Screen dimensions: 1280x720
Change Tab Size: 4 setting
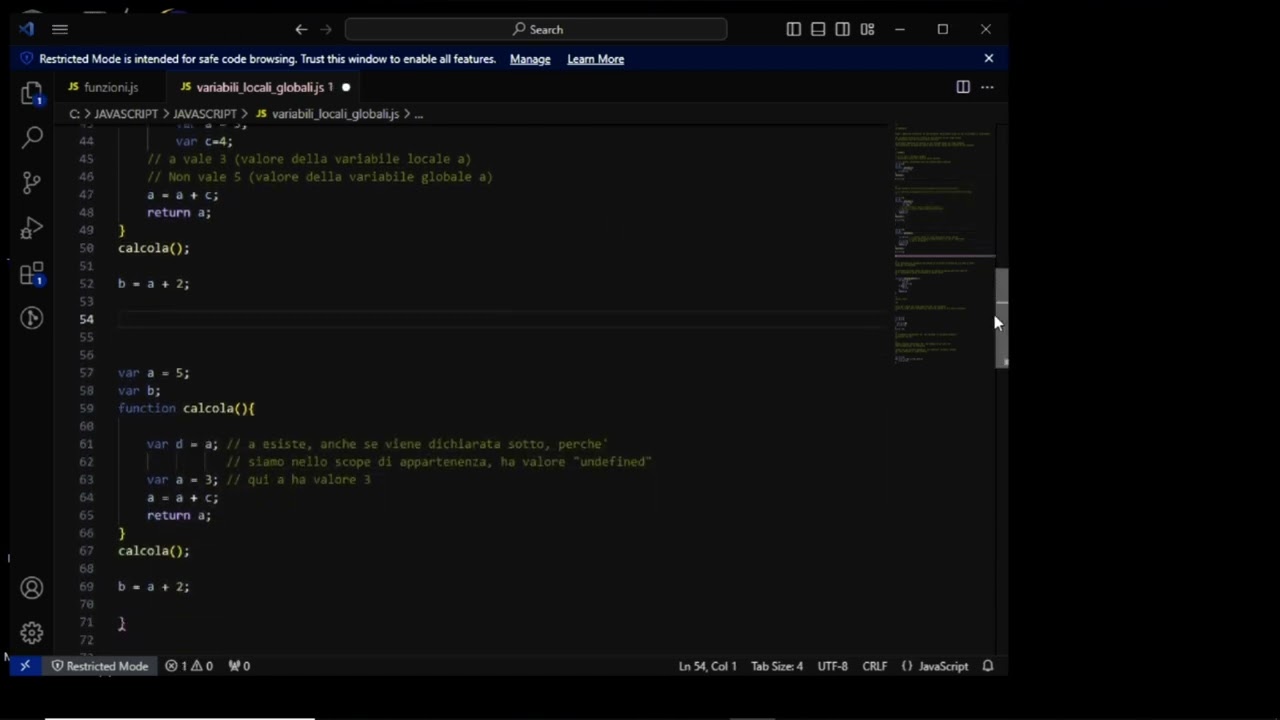[777, 666]
